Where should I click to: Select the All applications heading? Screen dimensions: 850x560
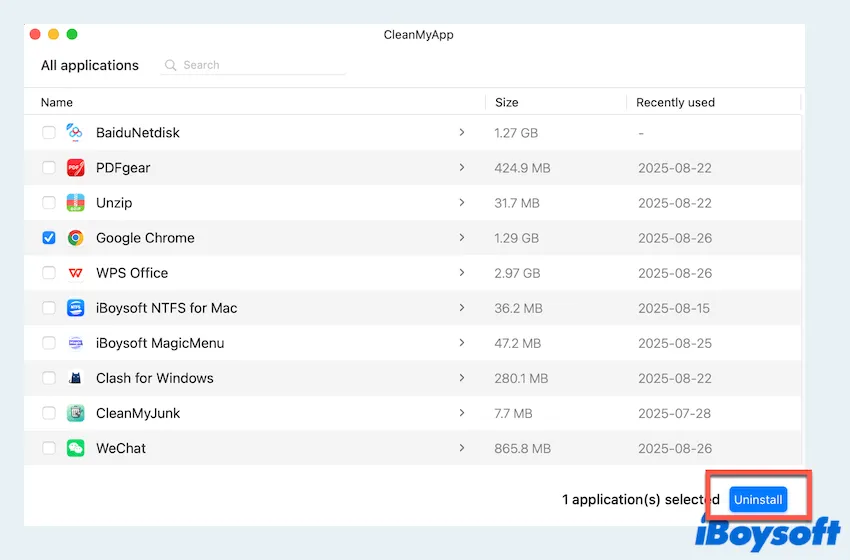[x=90, y=66]
